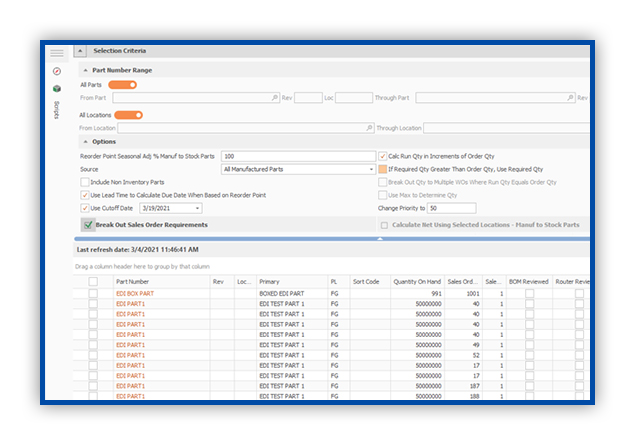Collapse the Selection Criteria panel
Screen dimensions: 635x445
coord(80,51)
